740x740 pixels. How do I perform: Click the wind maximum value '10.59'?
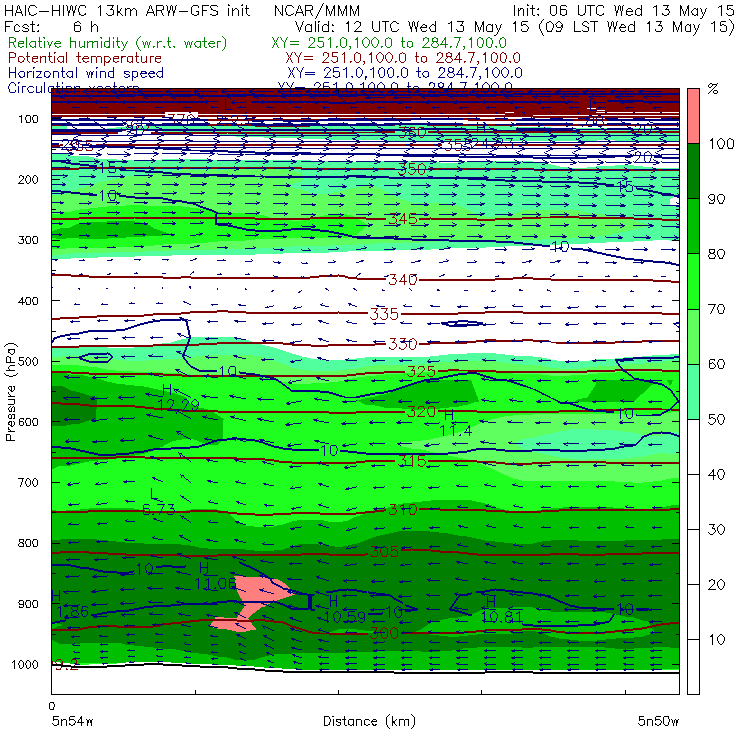coord(345,617)
